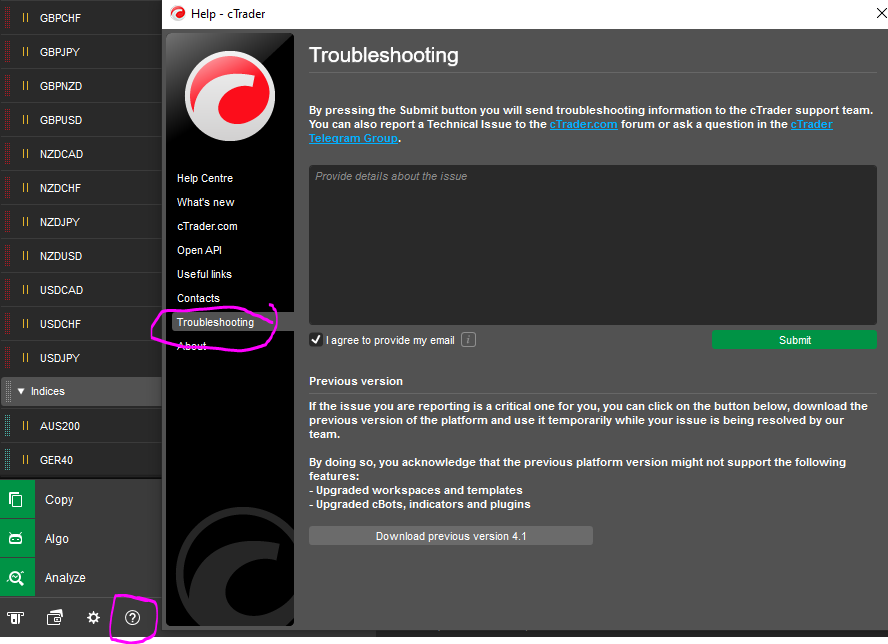This screenshot has height=644, width=888.
Task: Open the Open API menu item
Action: (x=199, y=250)
